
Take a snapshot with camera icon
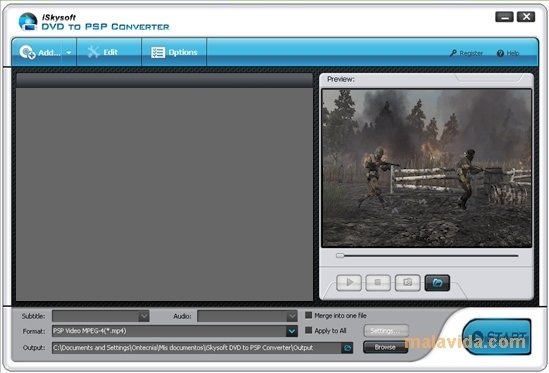(408, 282)
